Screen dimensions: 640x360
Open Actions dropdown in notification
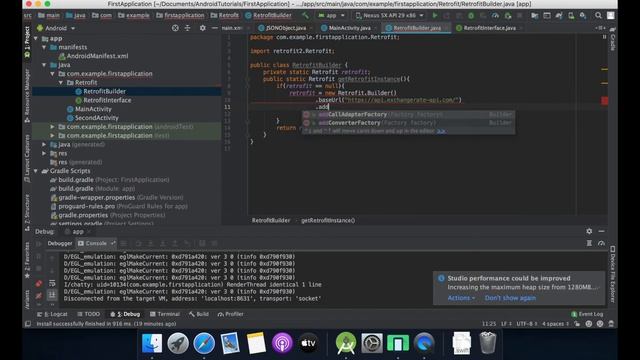click(461, 298)
